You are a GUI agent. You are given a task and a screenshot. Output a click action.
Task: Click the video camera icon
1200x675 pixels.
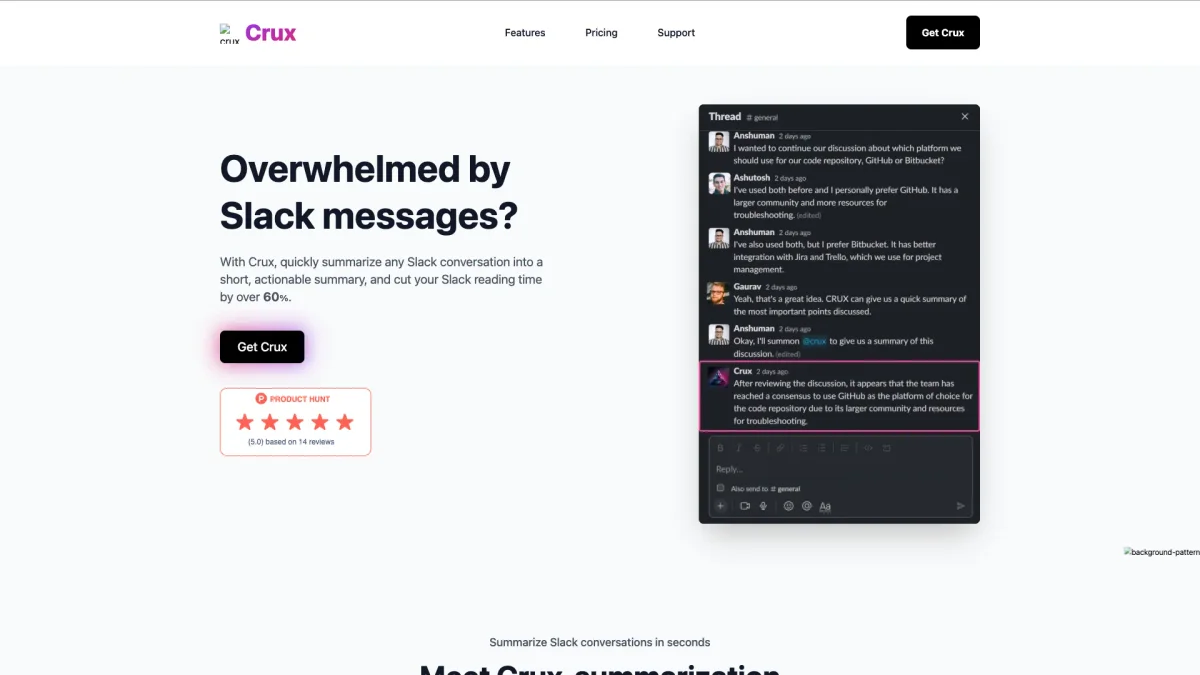click(745, 506)
